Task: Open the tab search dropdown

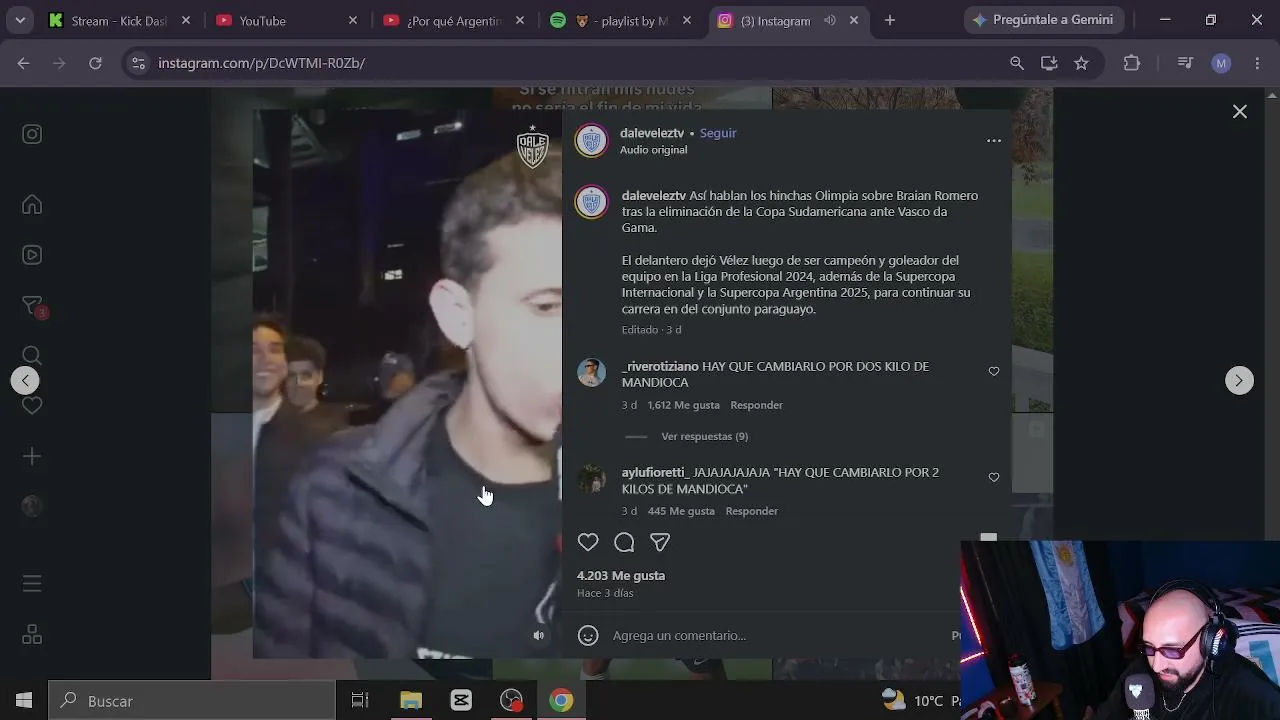Action: (x=20, y=20)
